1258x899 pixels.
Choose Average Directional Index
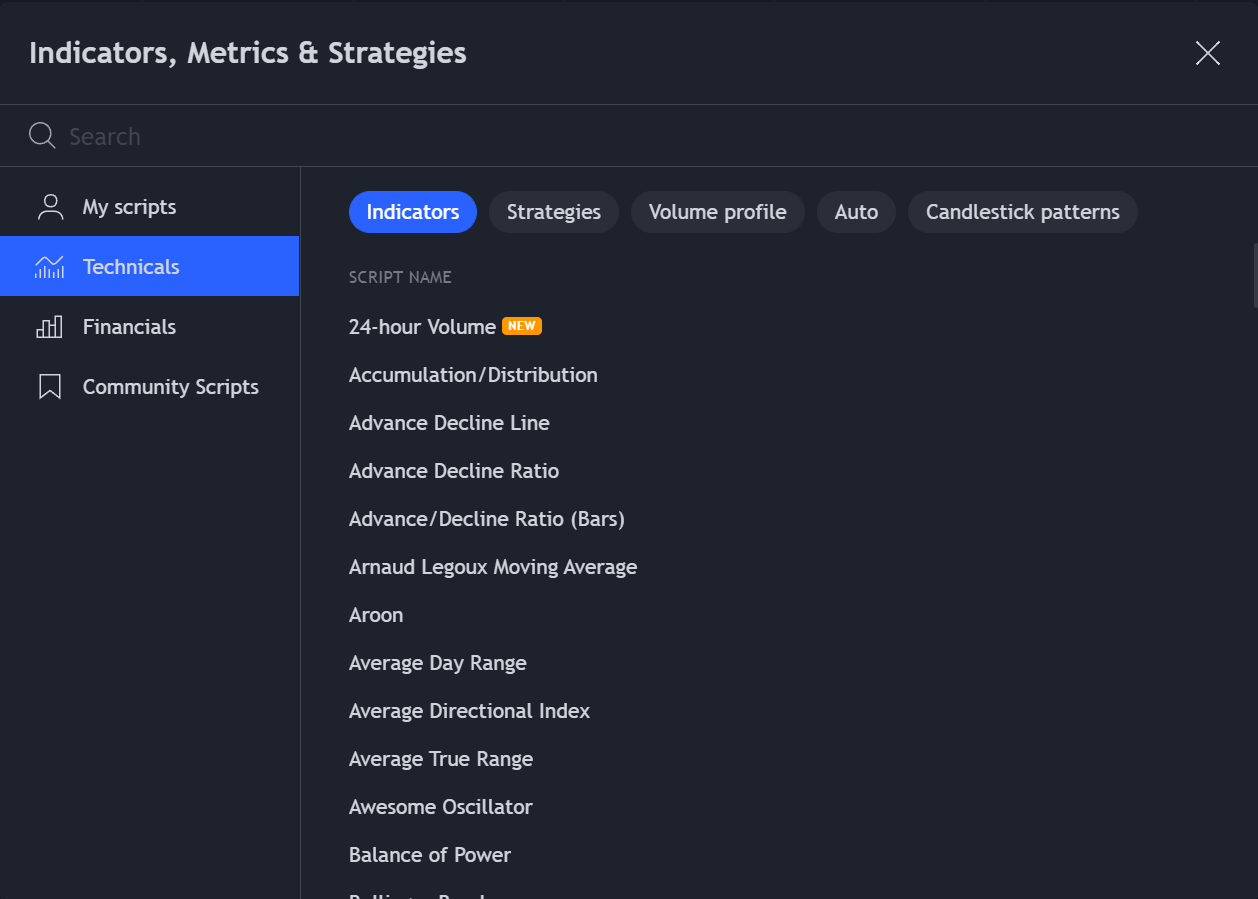469,711
